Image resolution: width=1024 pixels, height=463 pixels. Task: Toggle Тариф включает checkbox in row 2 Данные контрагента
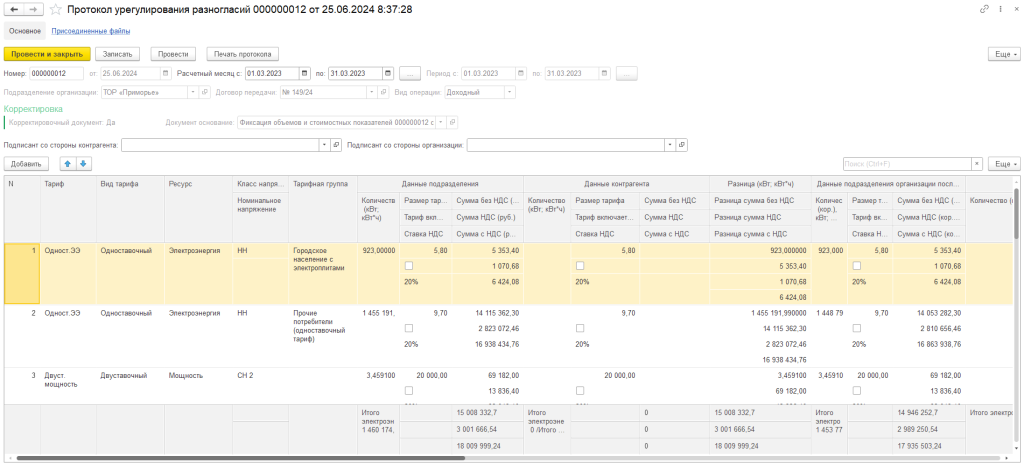pyautogui.click(x=580, y=328)
